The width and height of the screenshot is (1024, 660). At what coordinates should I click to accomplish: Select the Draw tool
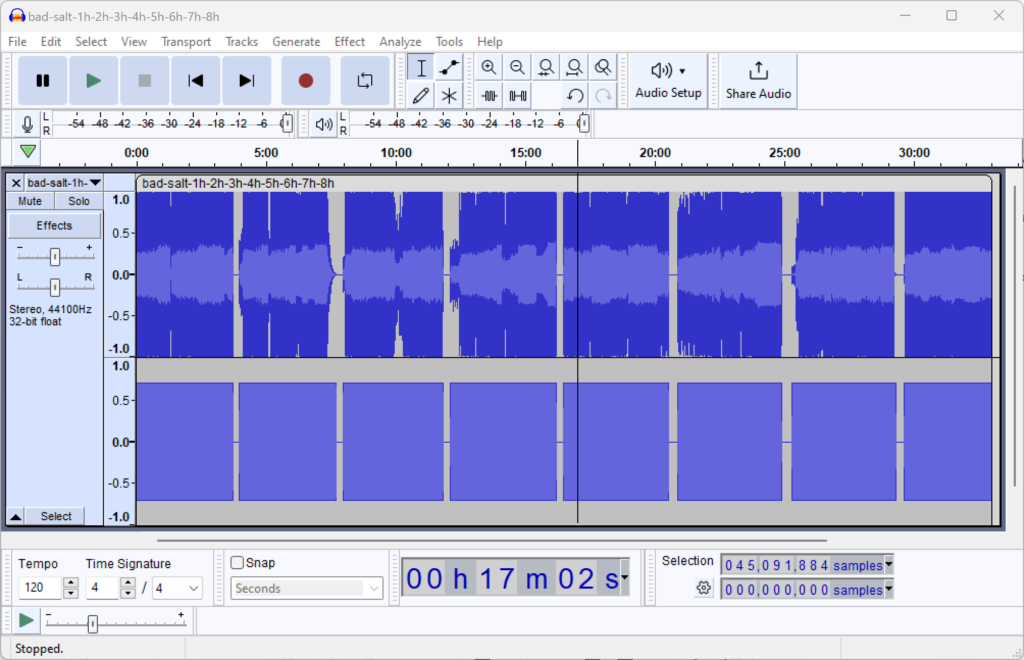420,95
